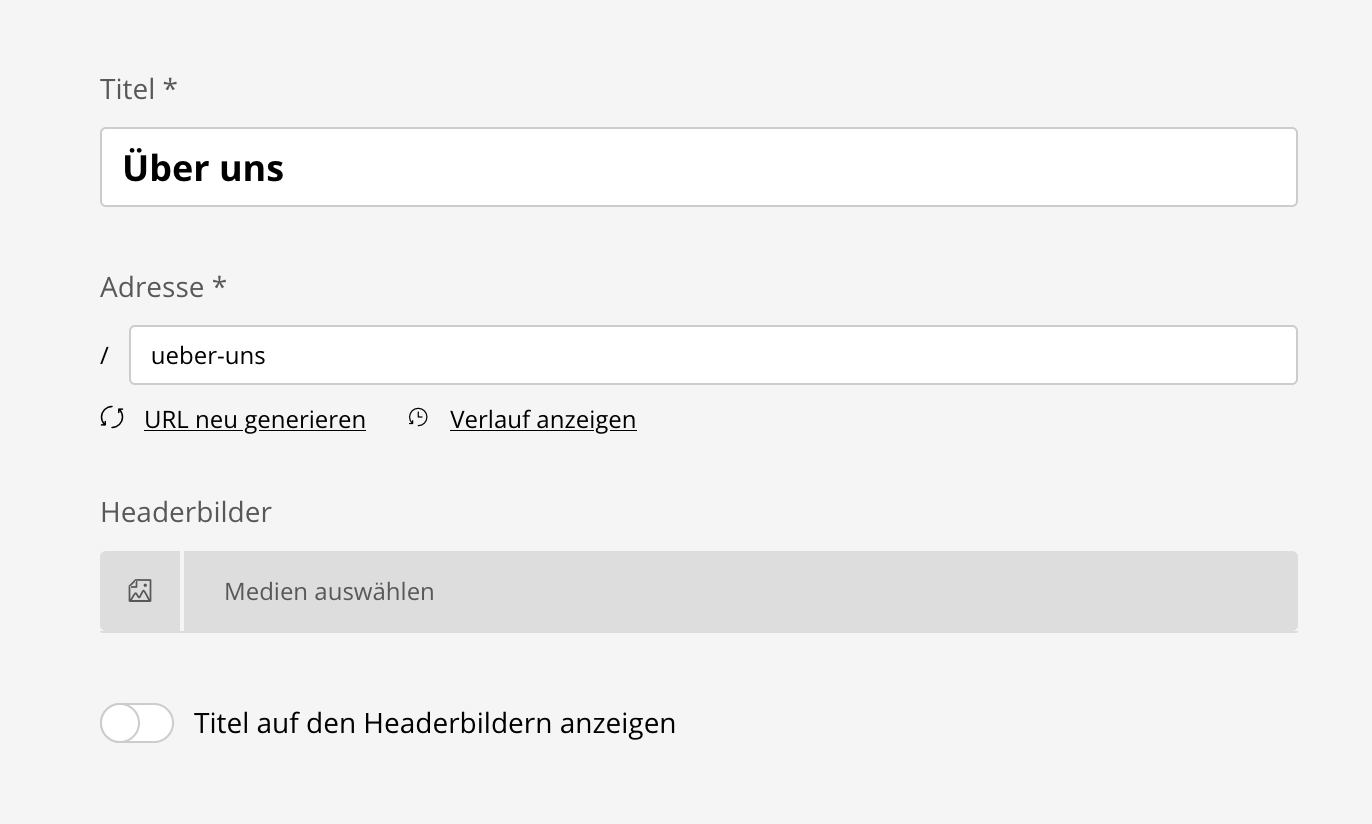This screenshot has width=1372, height=824.
Task: Place cursor on the 'Über uns' text
Action: (x=203, y=168)
